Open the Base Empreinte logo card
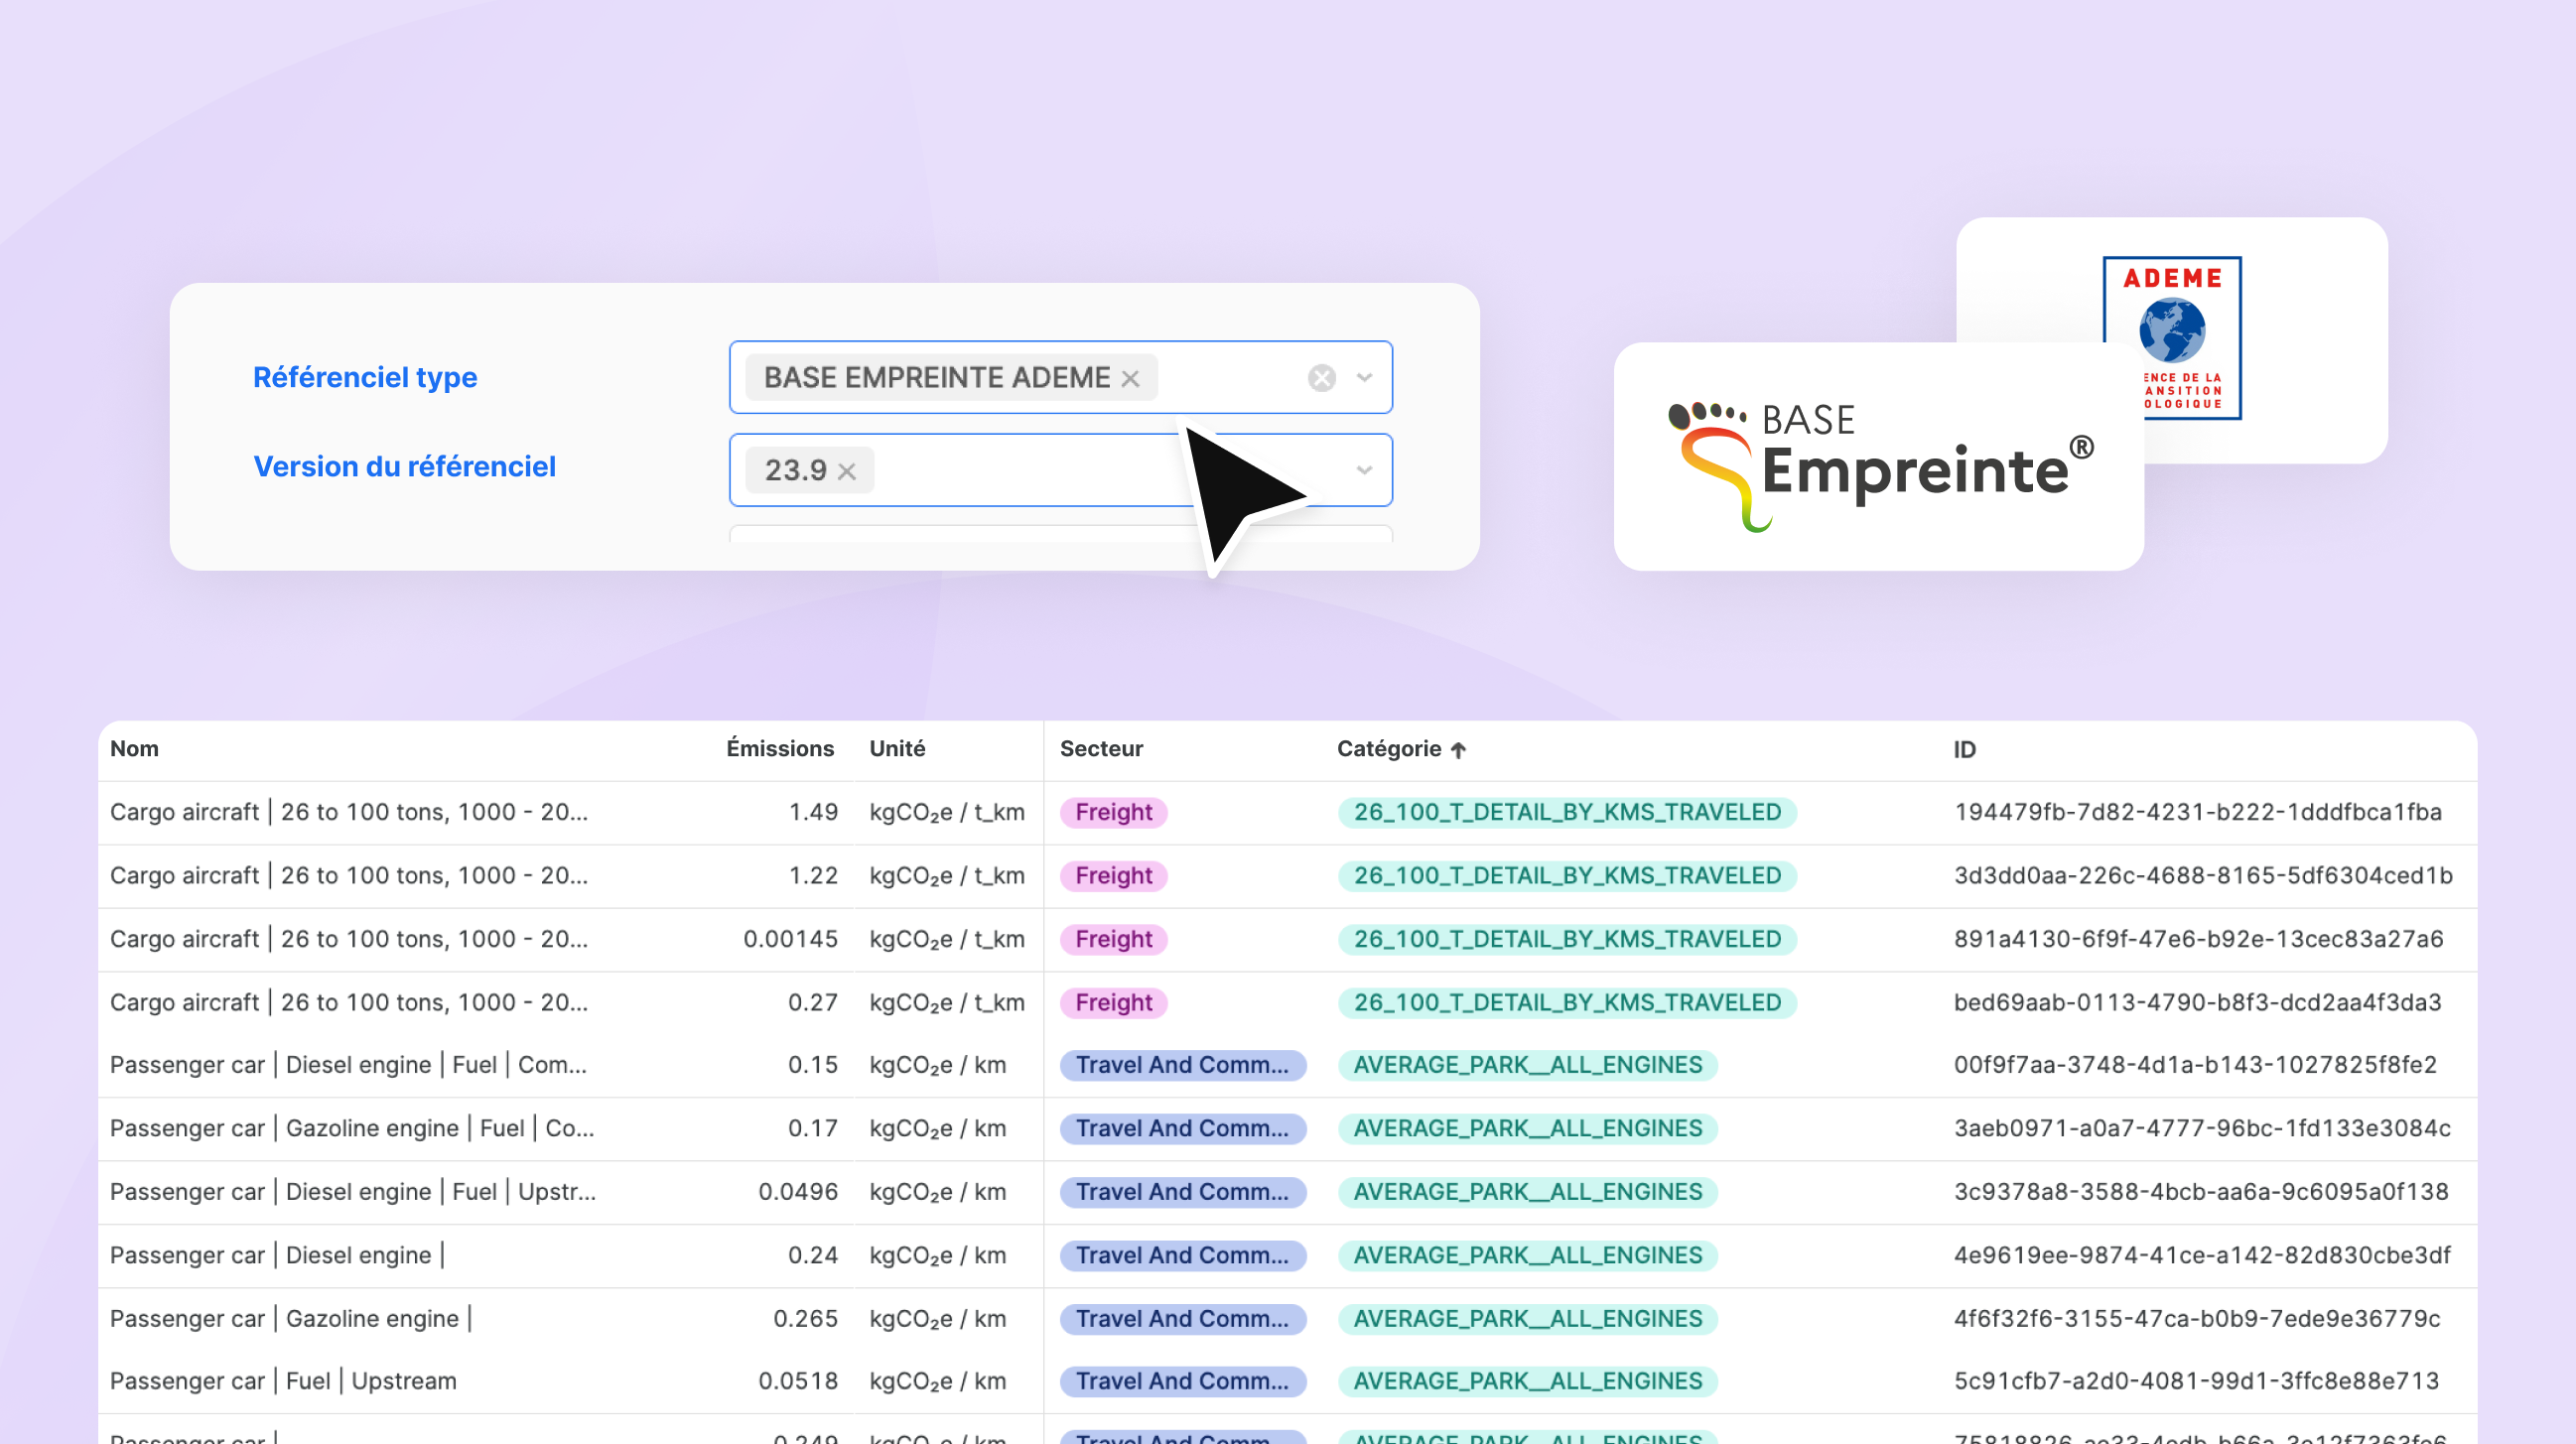 click(x=1878, y=457)
